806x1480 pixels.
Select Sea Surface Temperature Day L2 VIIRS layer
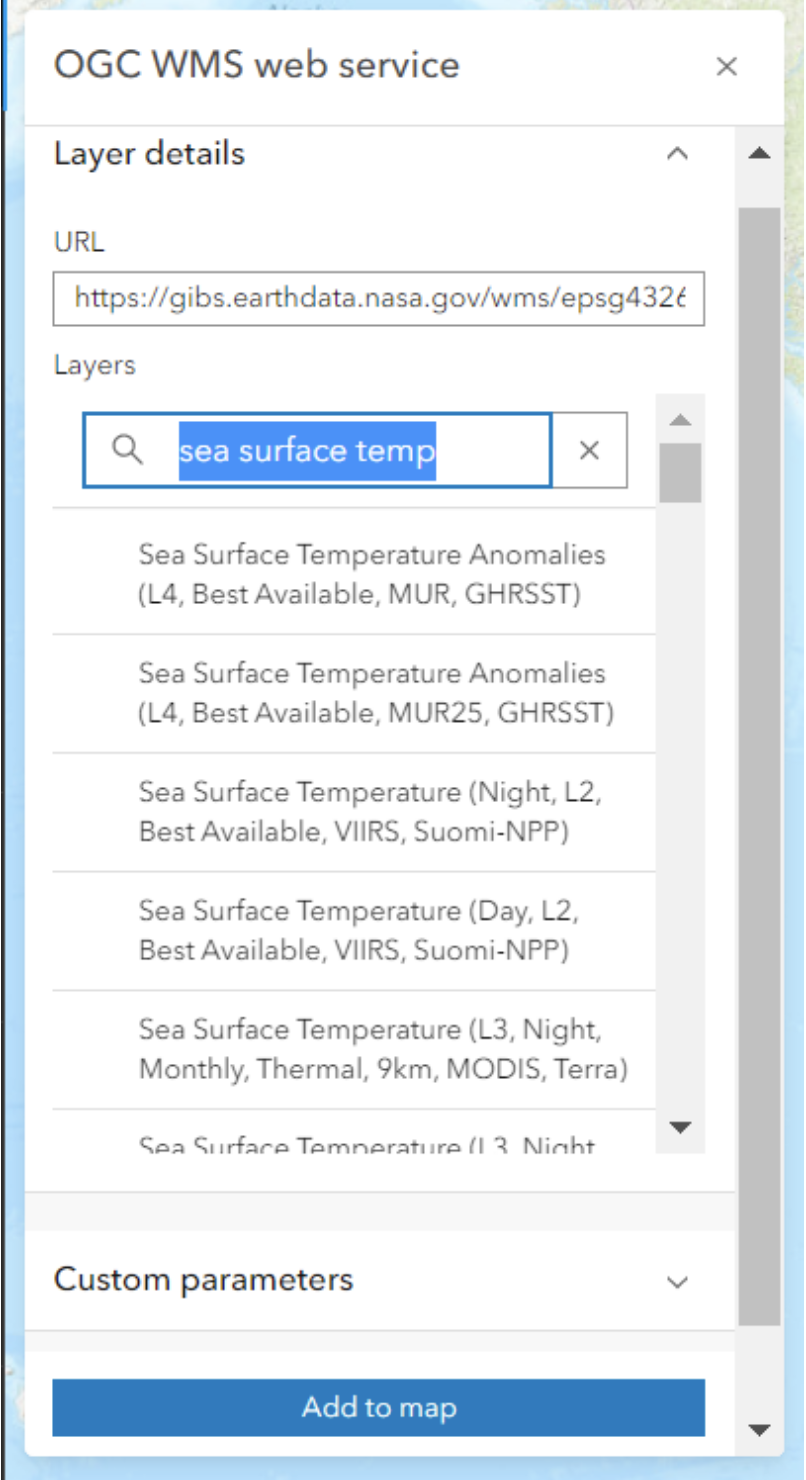pyautogui.click(x=355, y=931)
